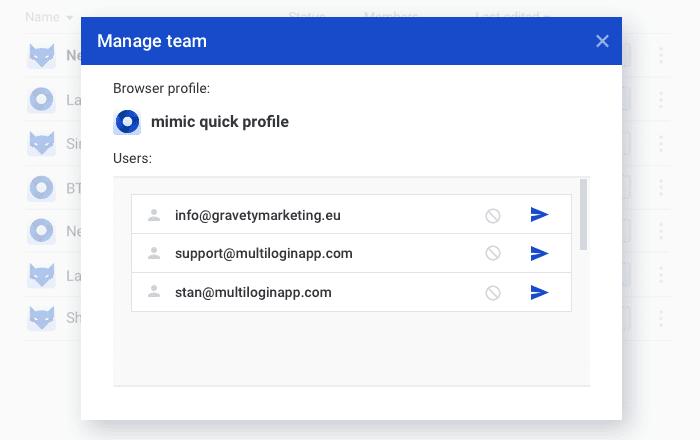This screenshot has height=440, width=700.
Task: Open more options menu for 'BT' row
Action: pos(661,187)
